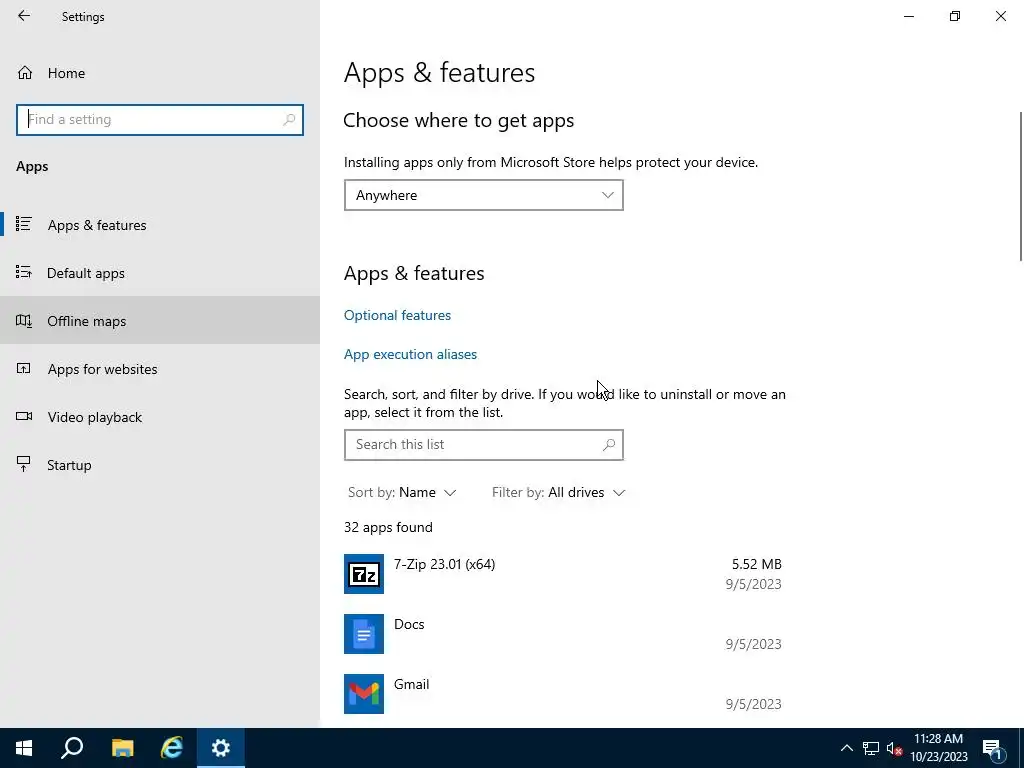Click the 7-Zip app icon
1024x768 pixels.
[x=364, y=573]
